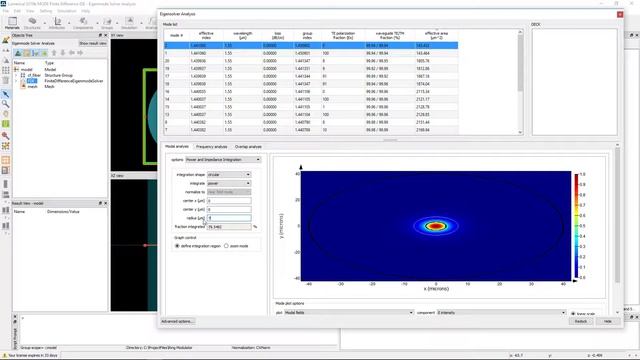Open the Attributes toolbar dropdown arrow
This screenshot has height=360, width=640.
pos(69,24)
